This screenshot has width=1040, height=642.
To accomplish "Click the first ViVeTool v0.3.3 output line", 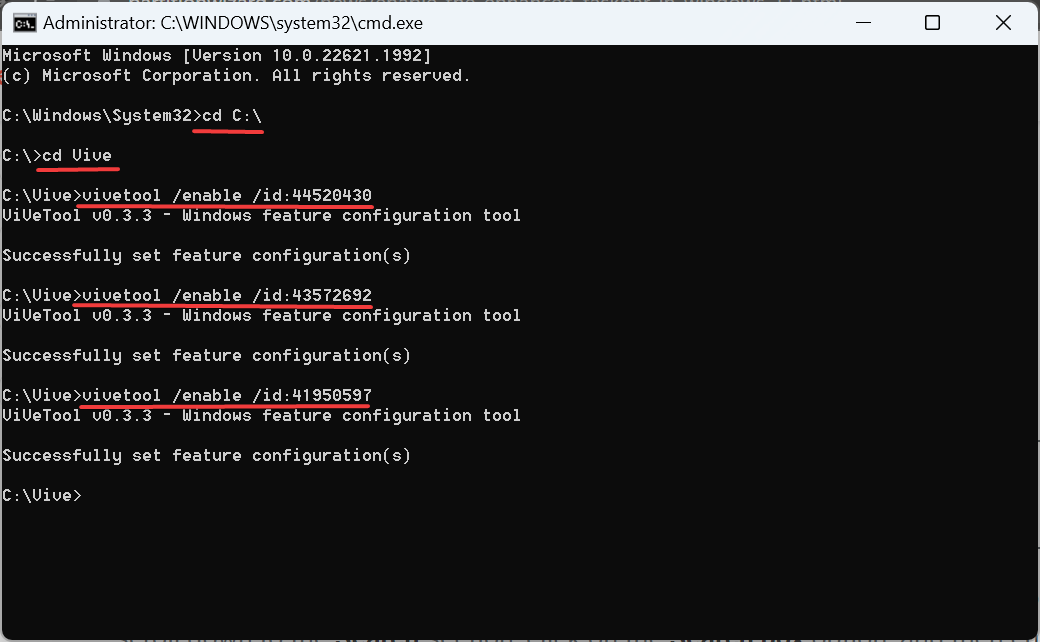I will pyautogui.click(x=261, y=216).
